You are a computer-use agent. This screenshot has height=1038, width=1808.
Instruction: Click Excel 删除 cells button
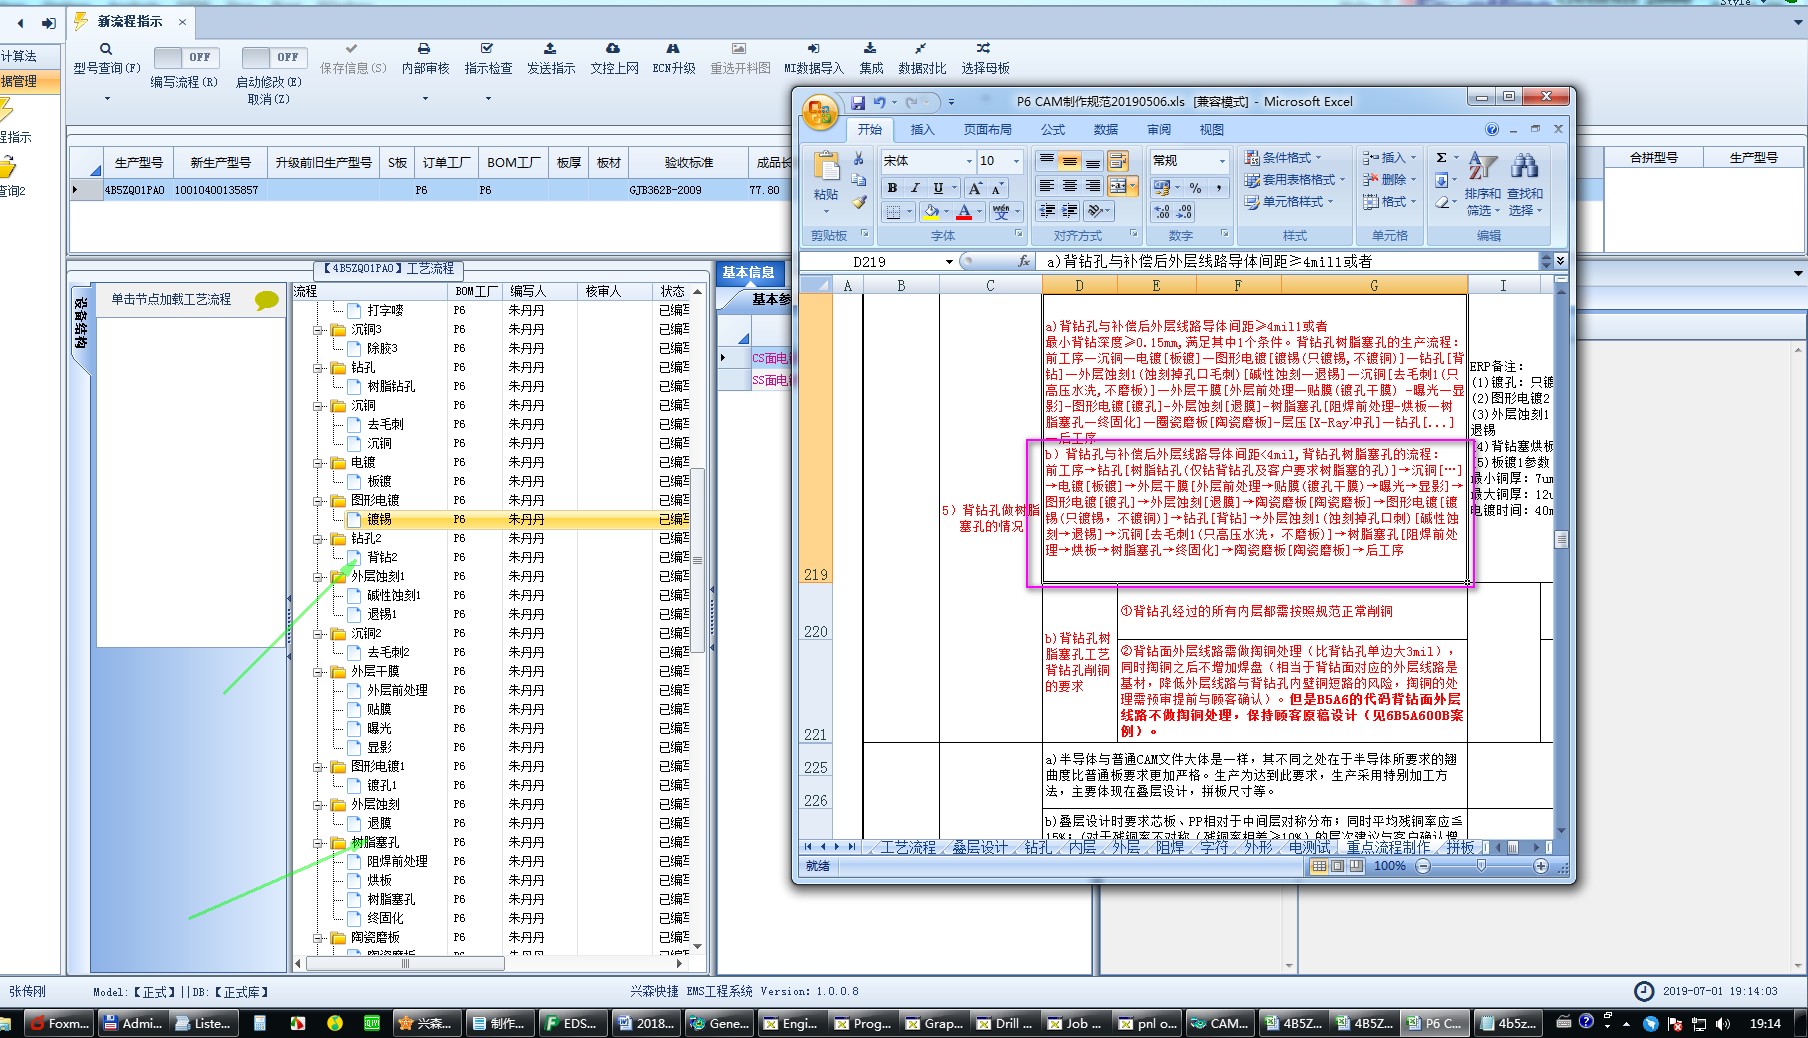(x=1389, y=180)
